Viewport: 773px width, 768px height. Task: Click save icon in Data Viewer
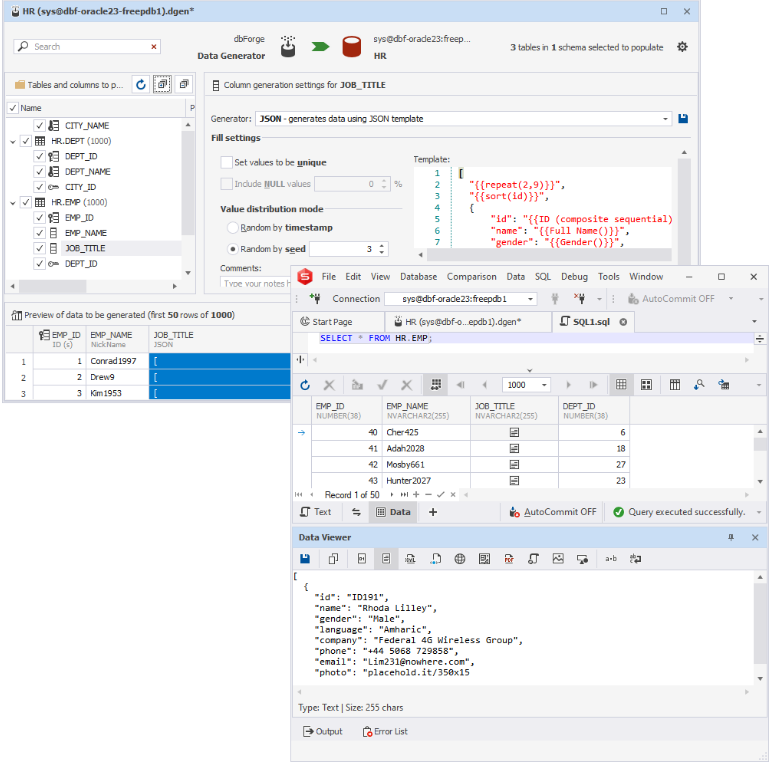[305, 559]
